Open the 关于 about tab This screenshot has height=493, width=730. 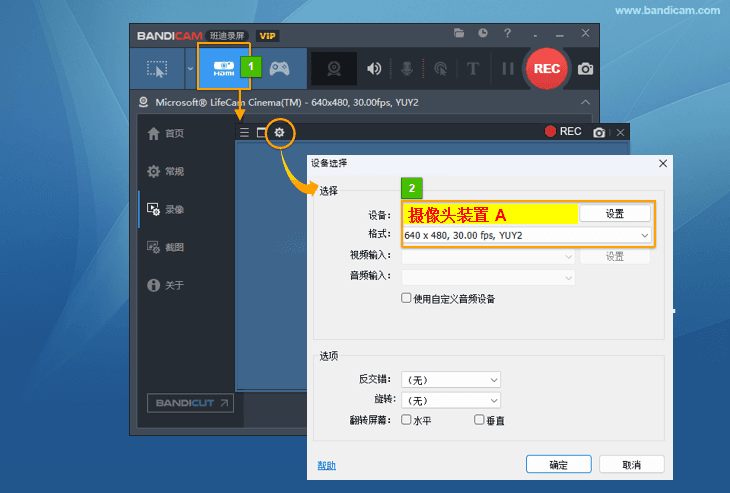(x=166, y=285)
